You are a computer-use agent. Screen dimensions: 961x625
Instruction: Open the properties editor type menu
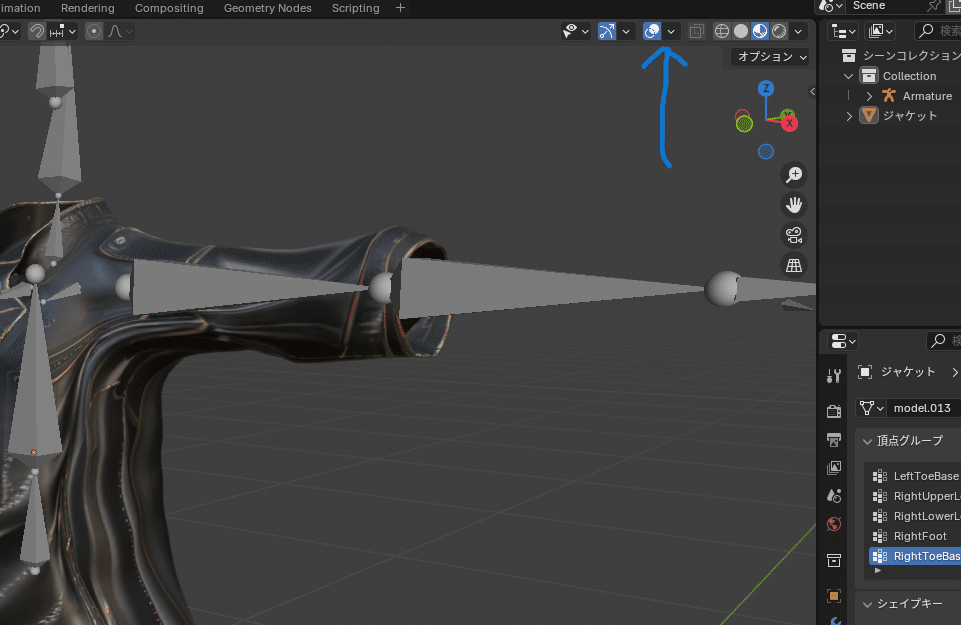tap(843, 341)
